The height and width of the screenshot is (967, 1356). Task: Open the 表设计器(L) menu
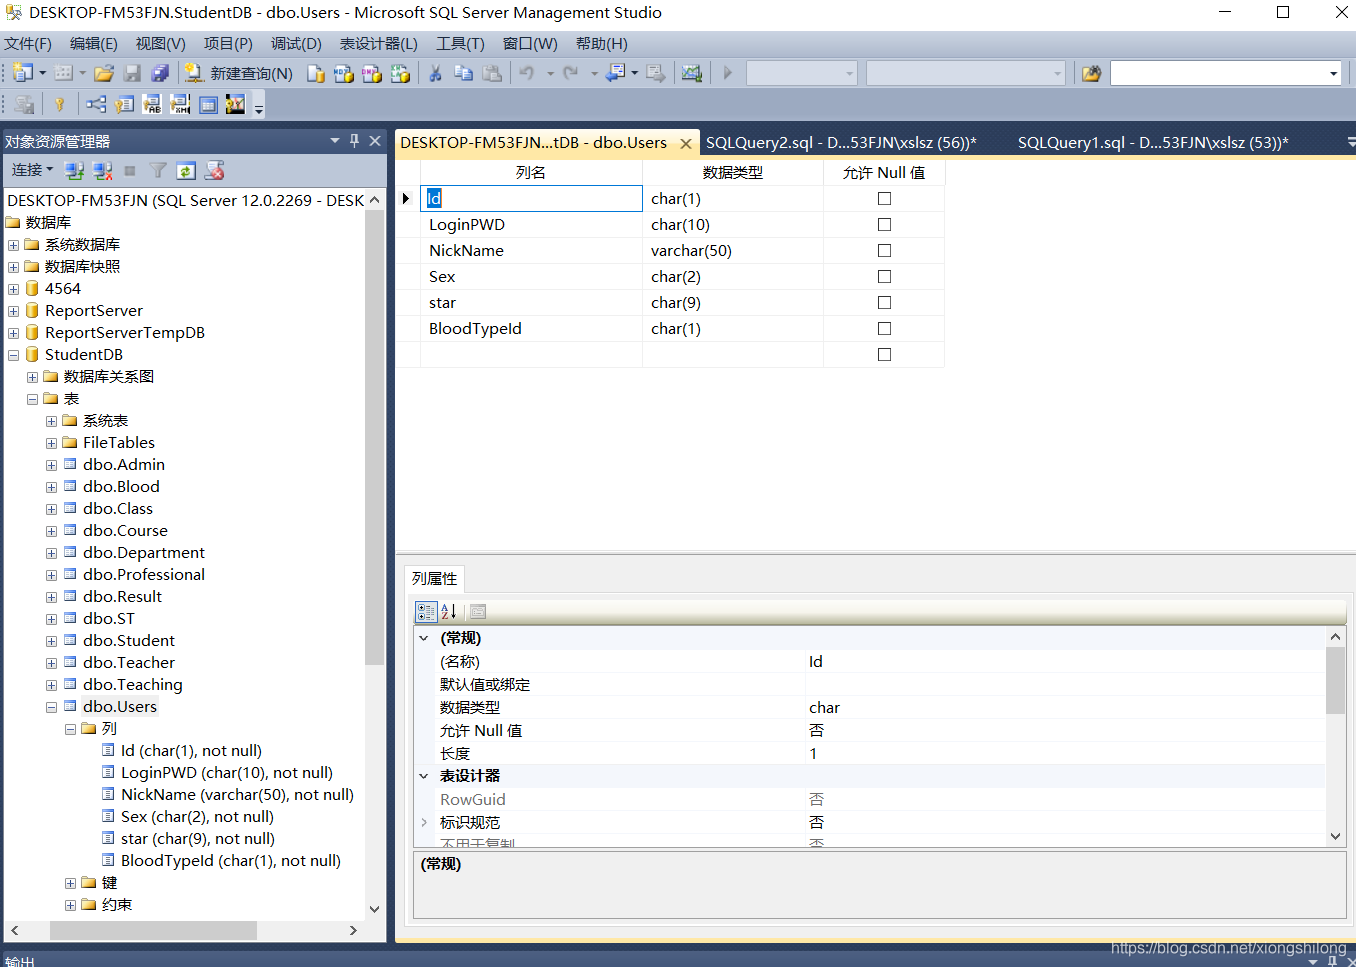coord(378,43)
